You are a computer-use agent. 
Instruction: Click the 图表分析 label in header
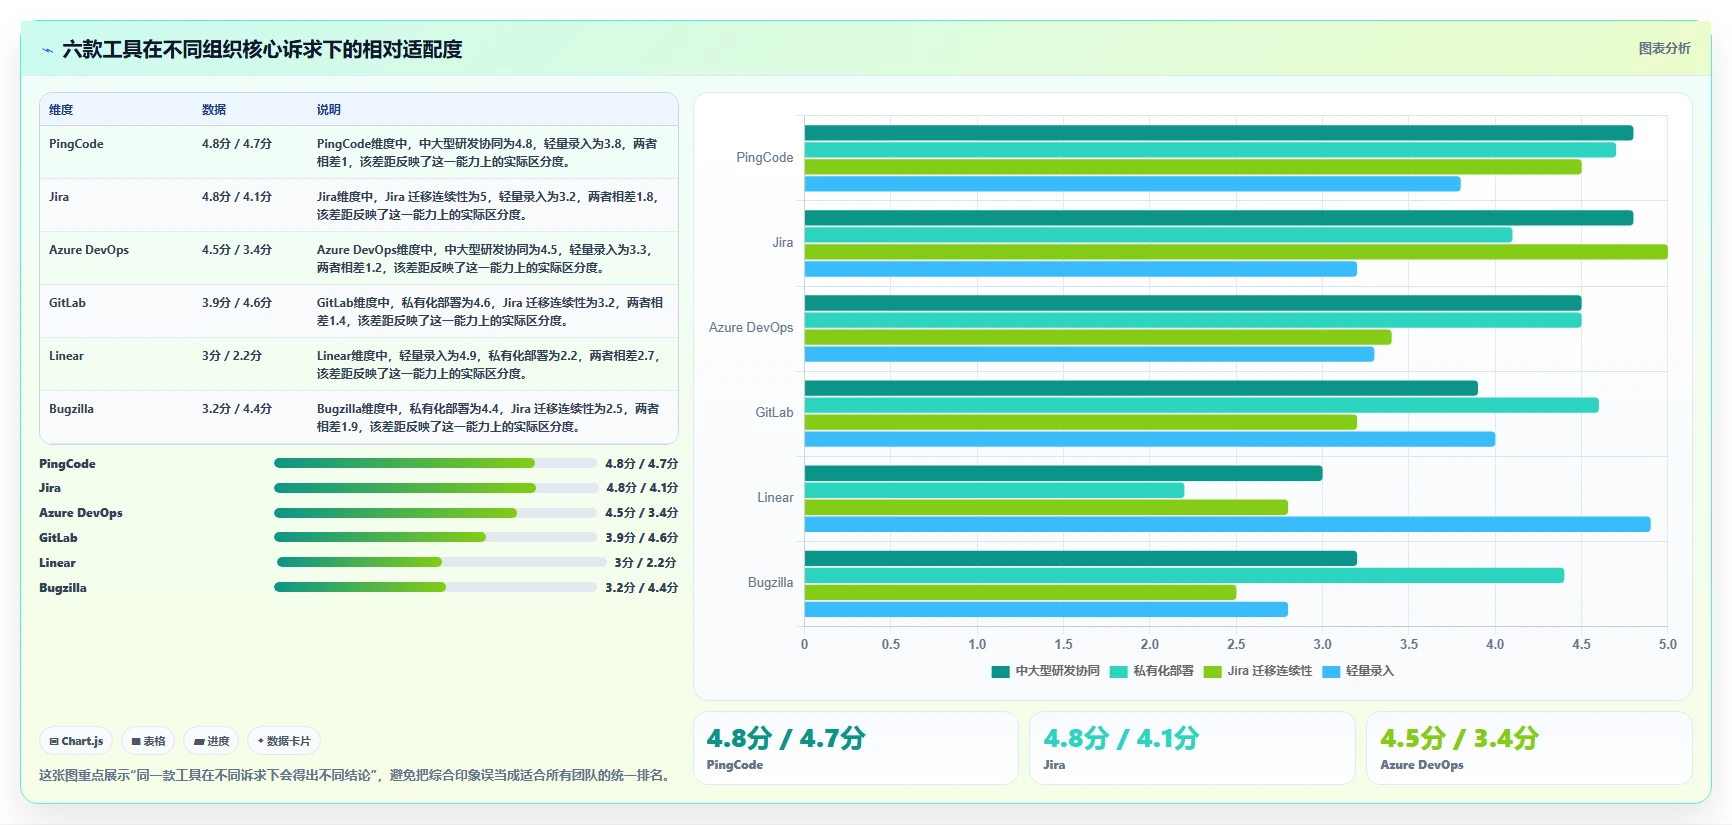click(1664, 48)
